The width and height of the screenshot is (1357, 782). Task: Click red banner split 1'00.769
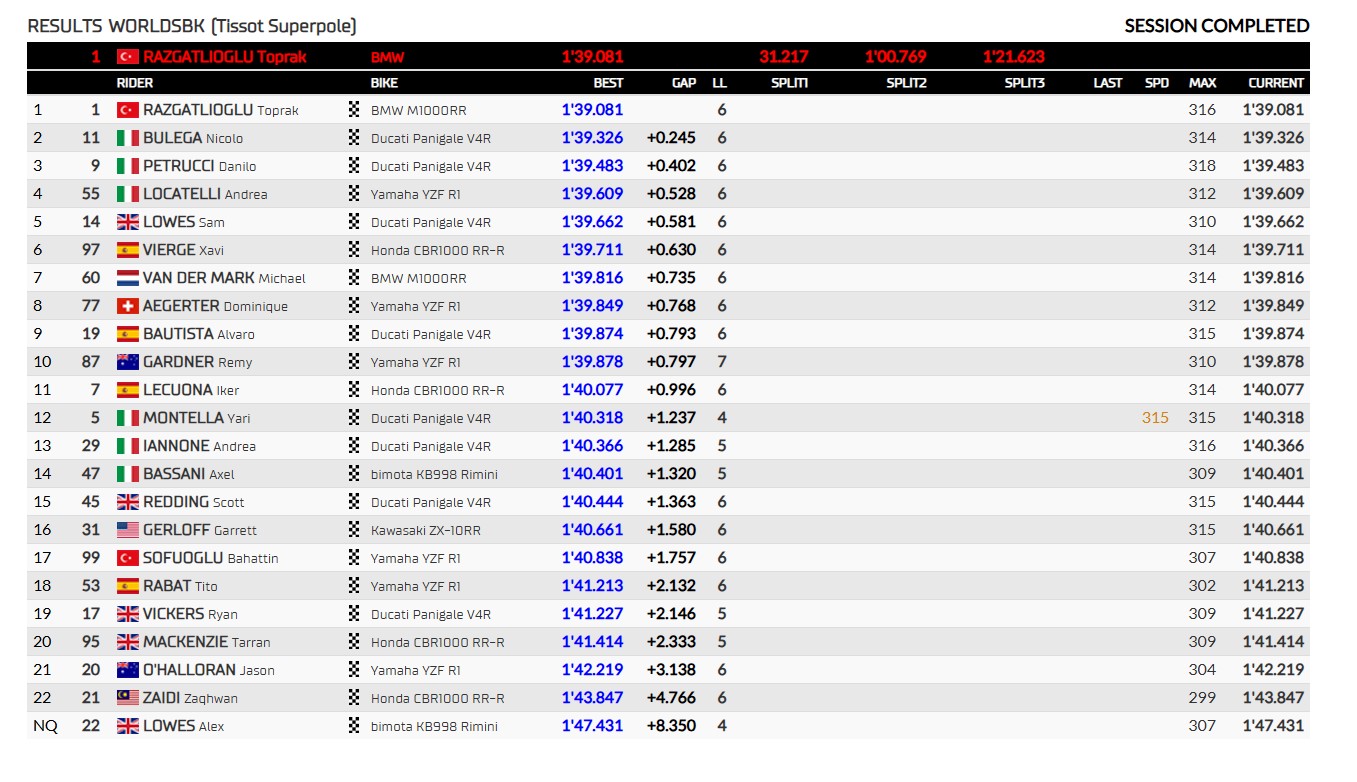[896, 57]
